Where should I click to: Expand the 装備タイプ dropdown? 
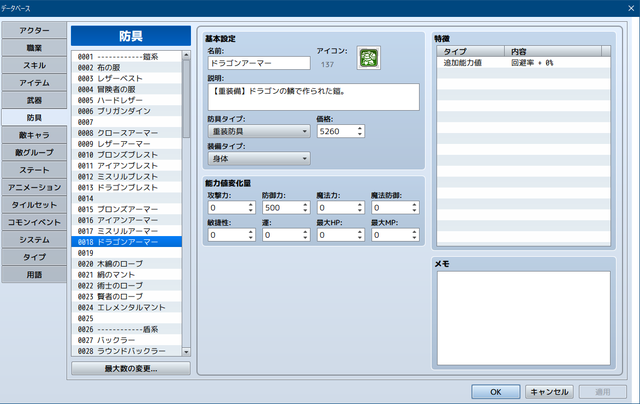pos(259,159)
